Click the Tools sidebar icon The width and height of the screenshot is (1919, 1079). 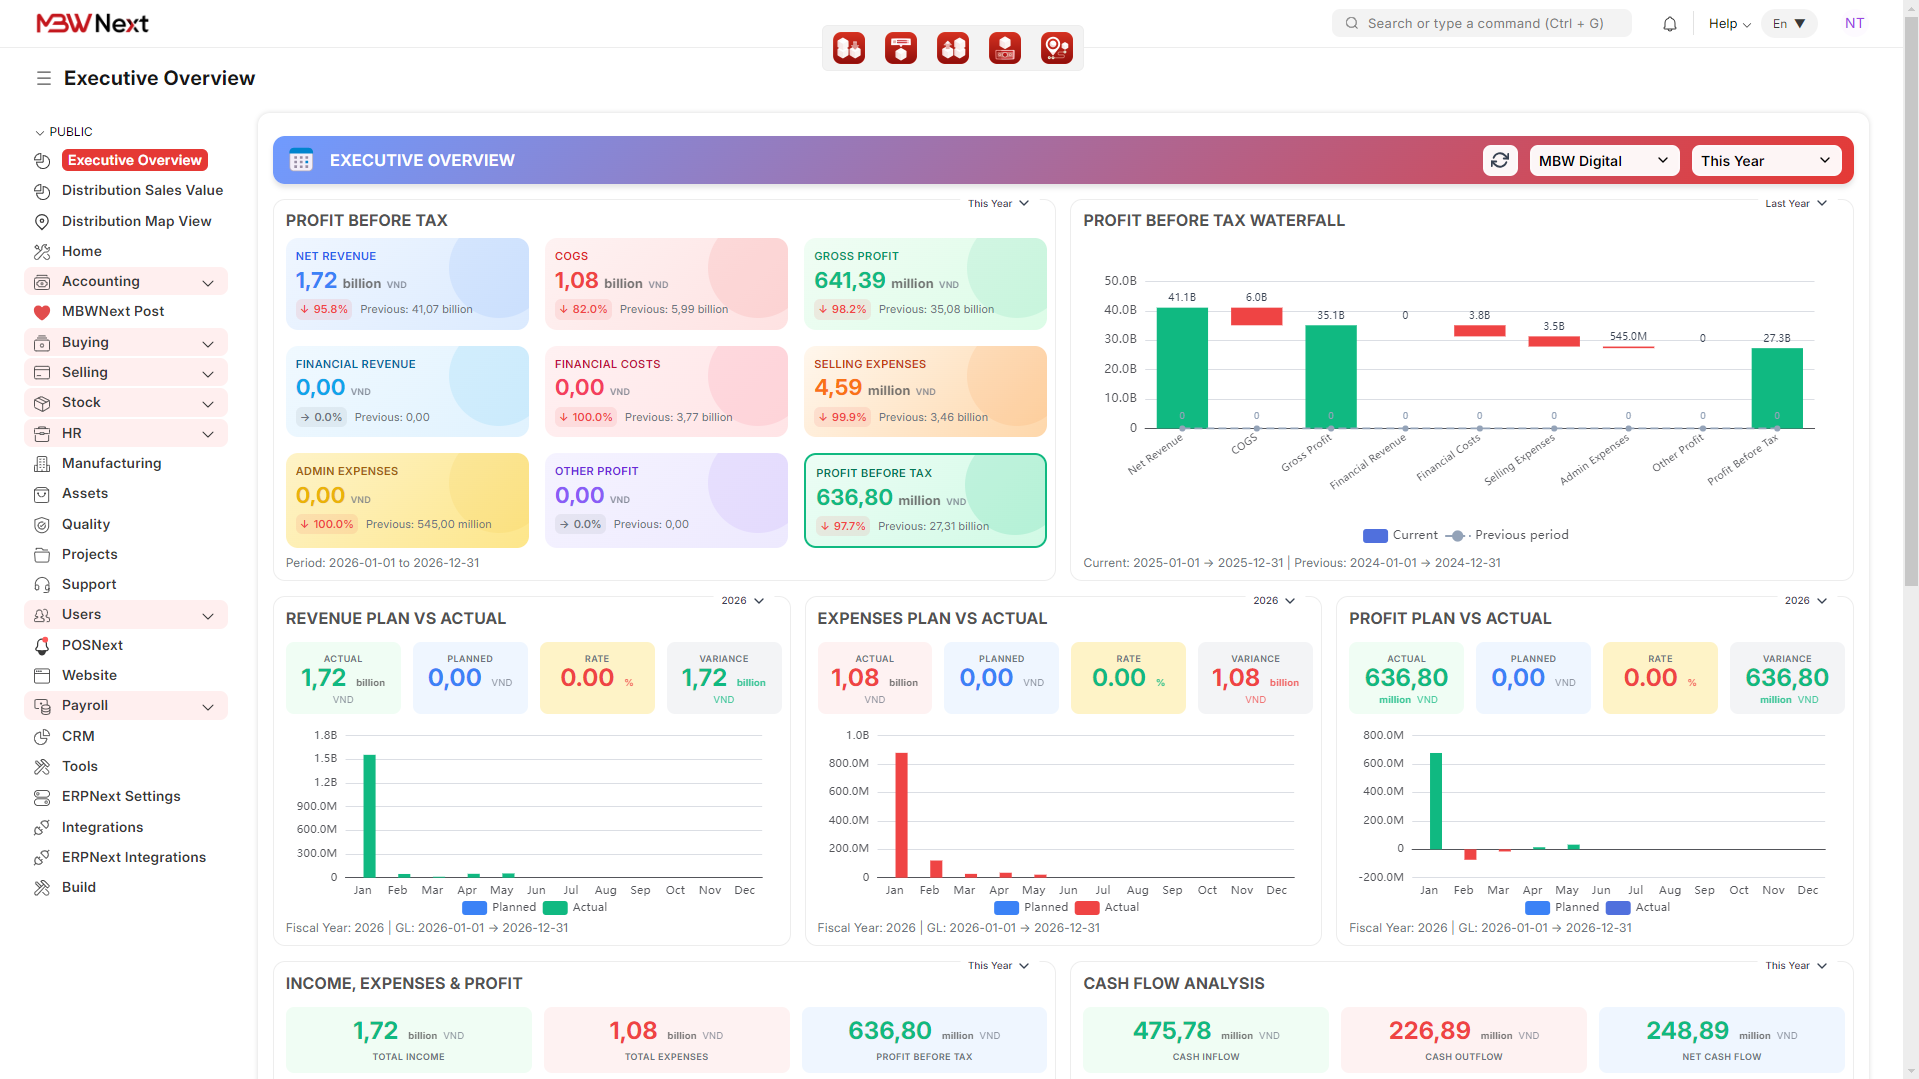(42, 767)
